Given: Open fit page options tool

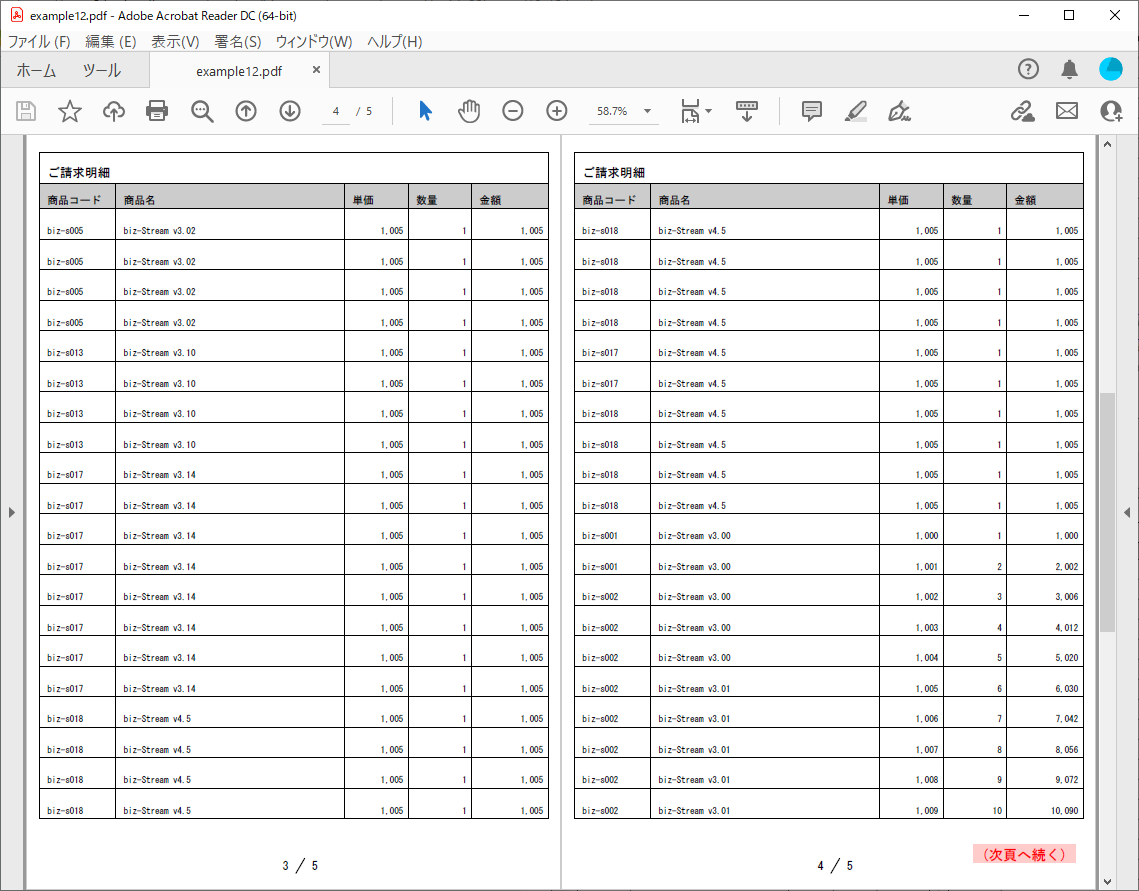Looking at the screenshot, I should tap(689, 111).
